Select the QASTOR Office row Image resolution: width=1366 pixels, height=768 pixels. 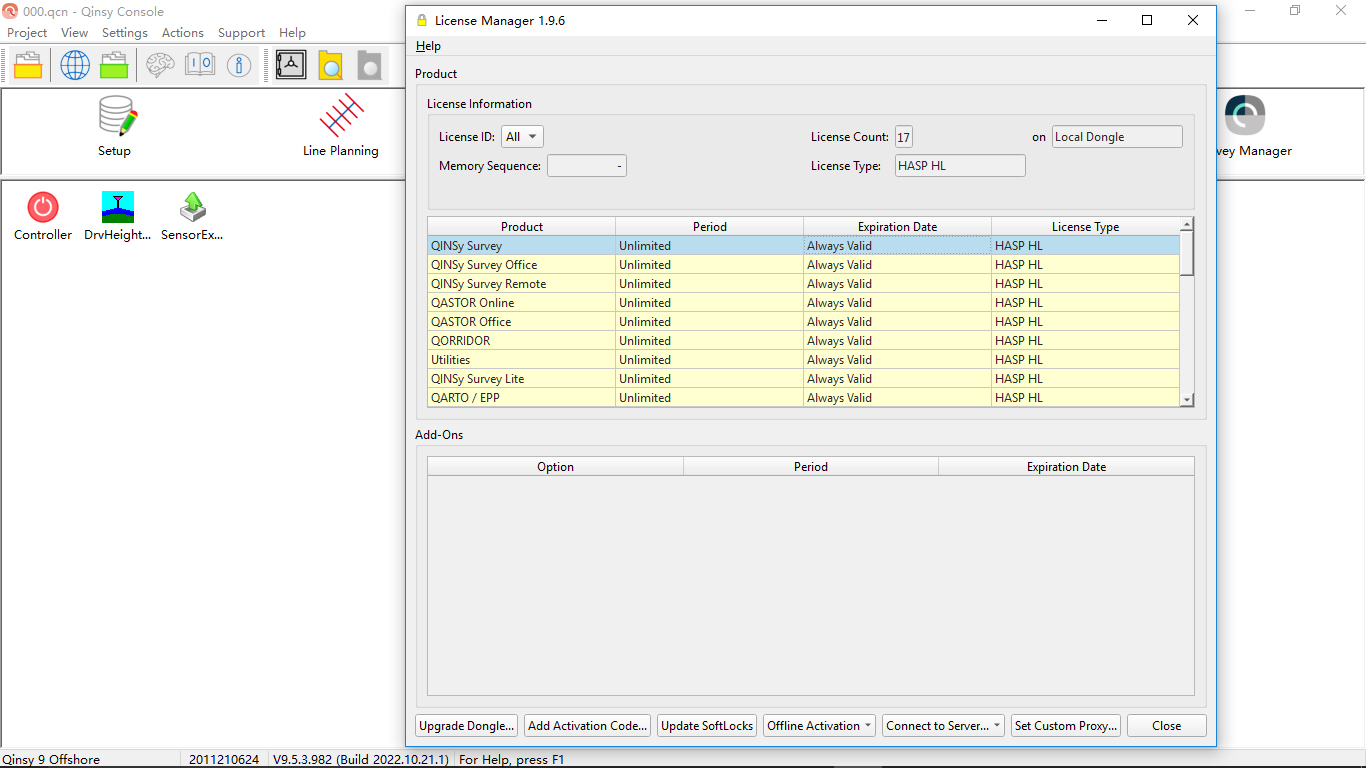pos(804,322)
